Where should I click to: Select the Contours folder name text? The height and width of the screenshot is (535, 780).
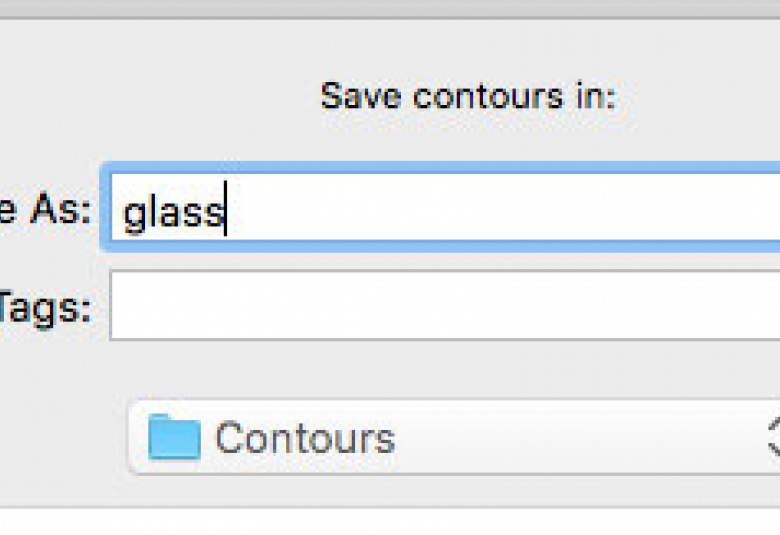(x=305, y=437)
